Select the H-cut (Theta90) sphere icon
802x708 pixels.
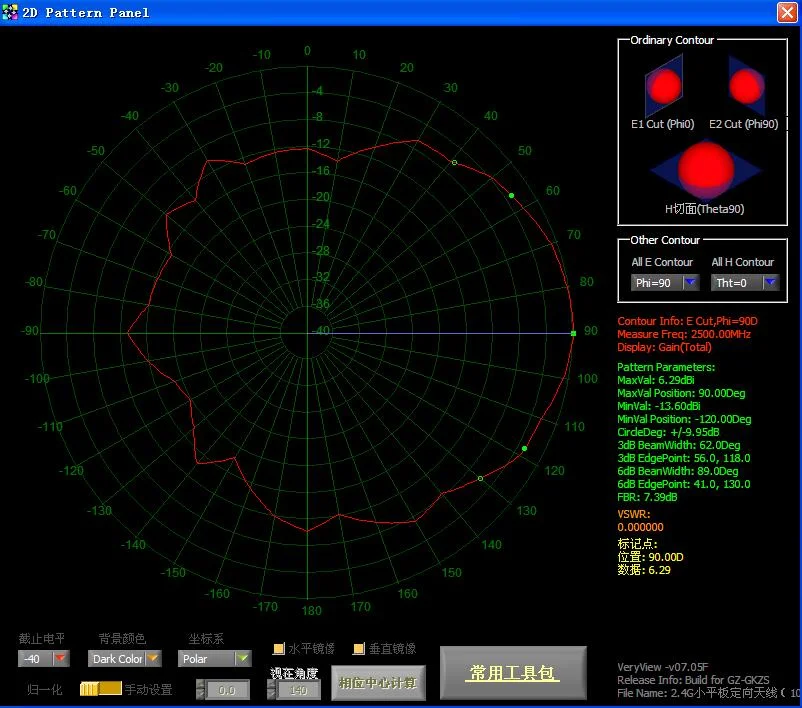tap(704, 169)
